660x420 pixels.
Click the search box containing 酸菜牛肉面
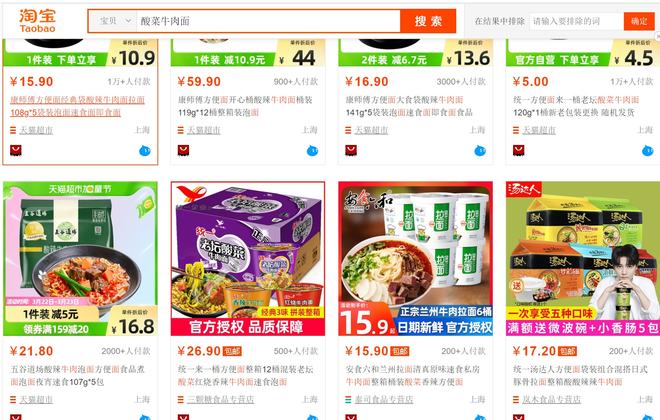click(x=268, y=21)
